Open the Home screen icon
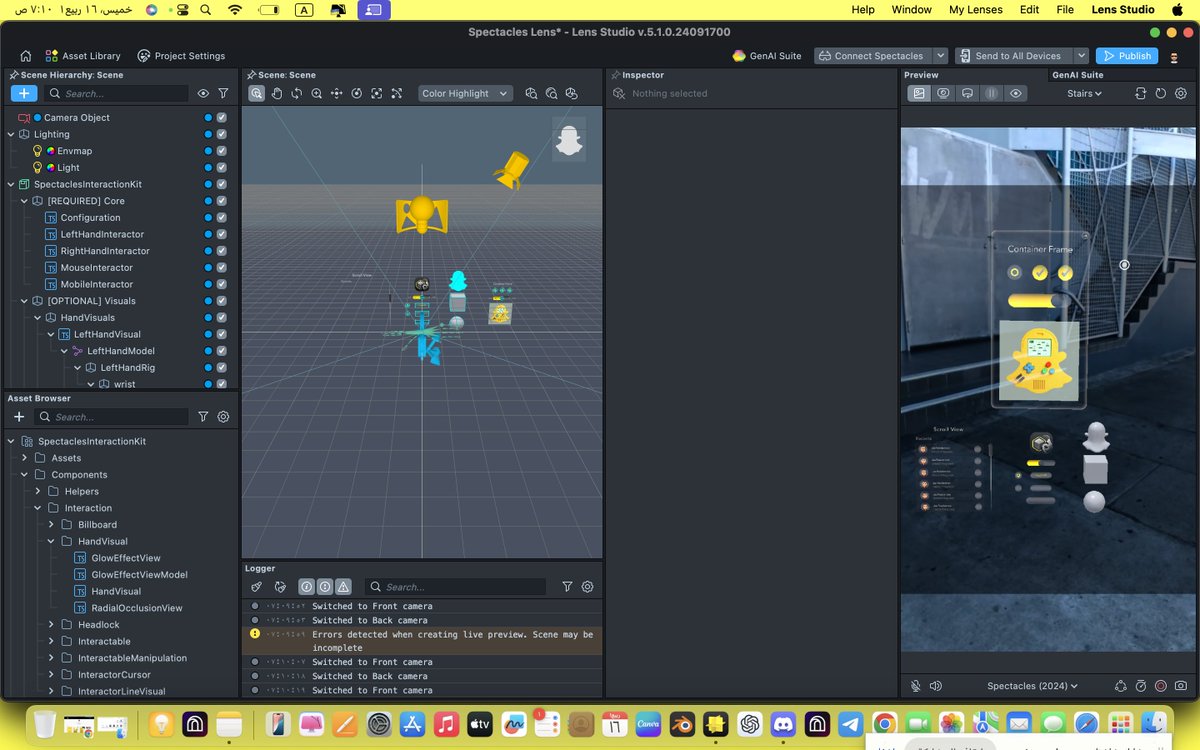The height and width of the screenshot is (750, 1200). pos(25,56)
